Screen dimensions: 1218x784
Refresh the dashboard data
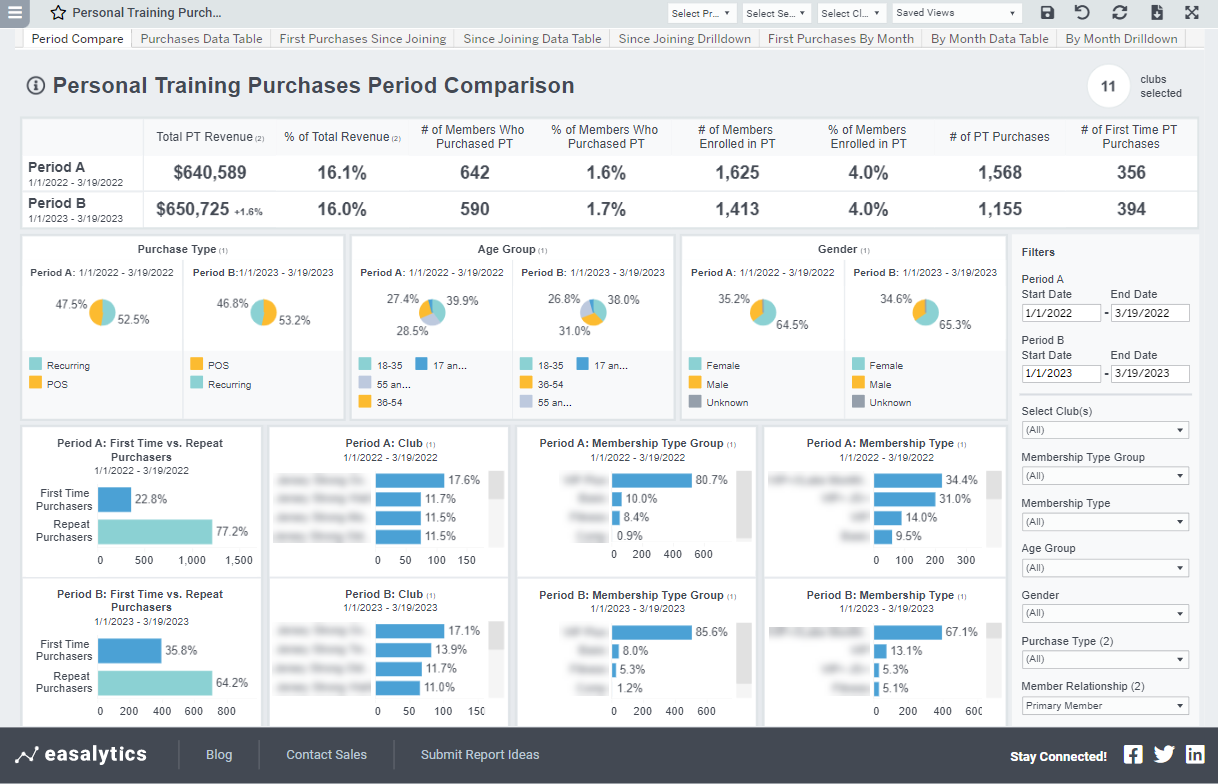point(1120,13)
